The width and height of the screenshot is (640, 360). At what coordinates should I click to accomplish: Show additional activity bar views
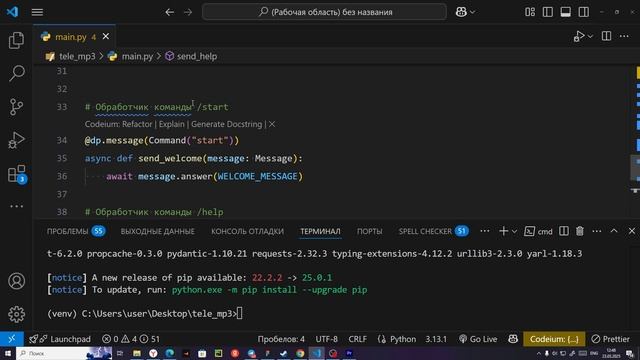point(16,206)
